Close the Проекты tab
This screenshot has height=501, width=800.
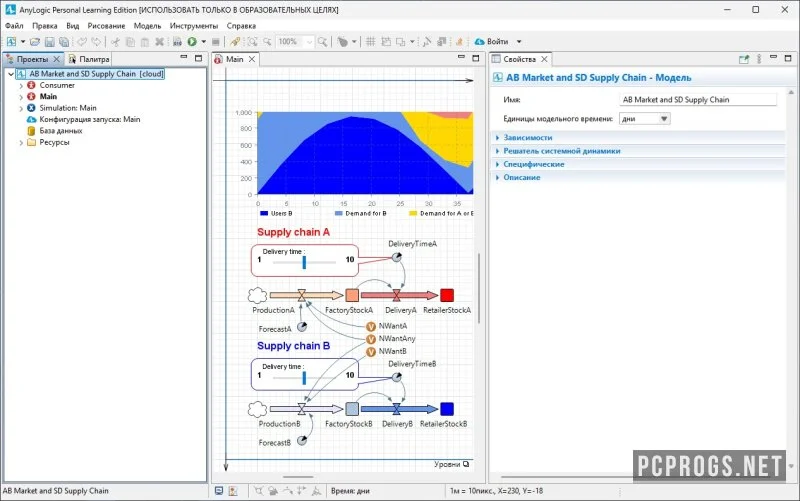(57, 59)
